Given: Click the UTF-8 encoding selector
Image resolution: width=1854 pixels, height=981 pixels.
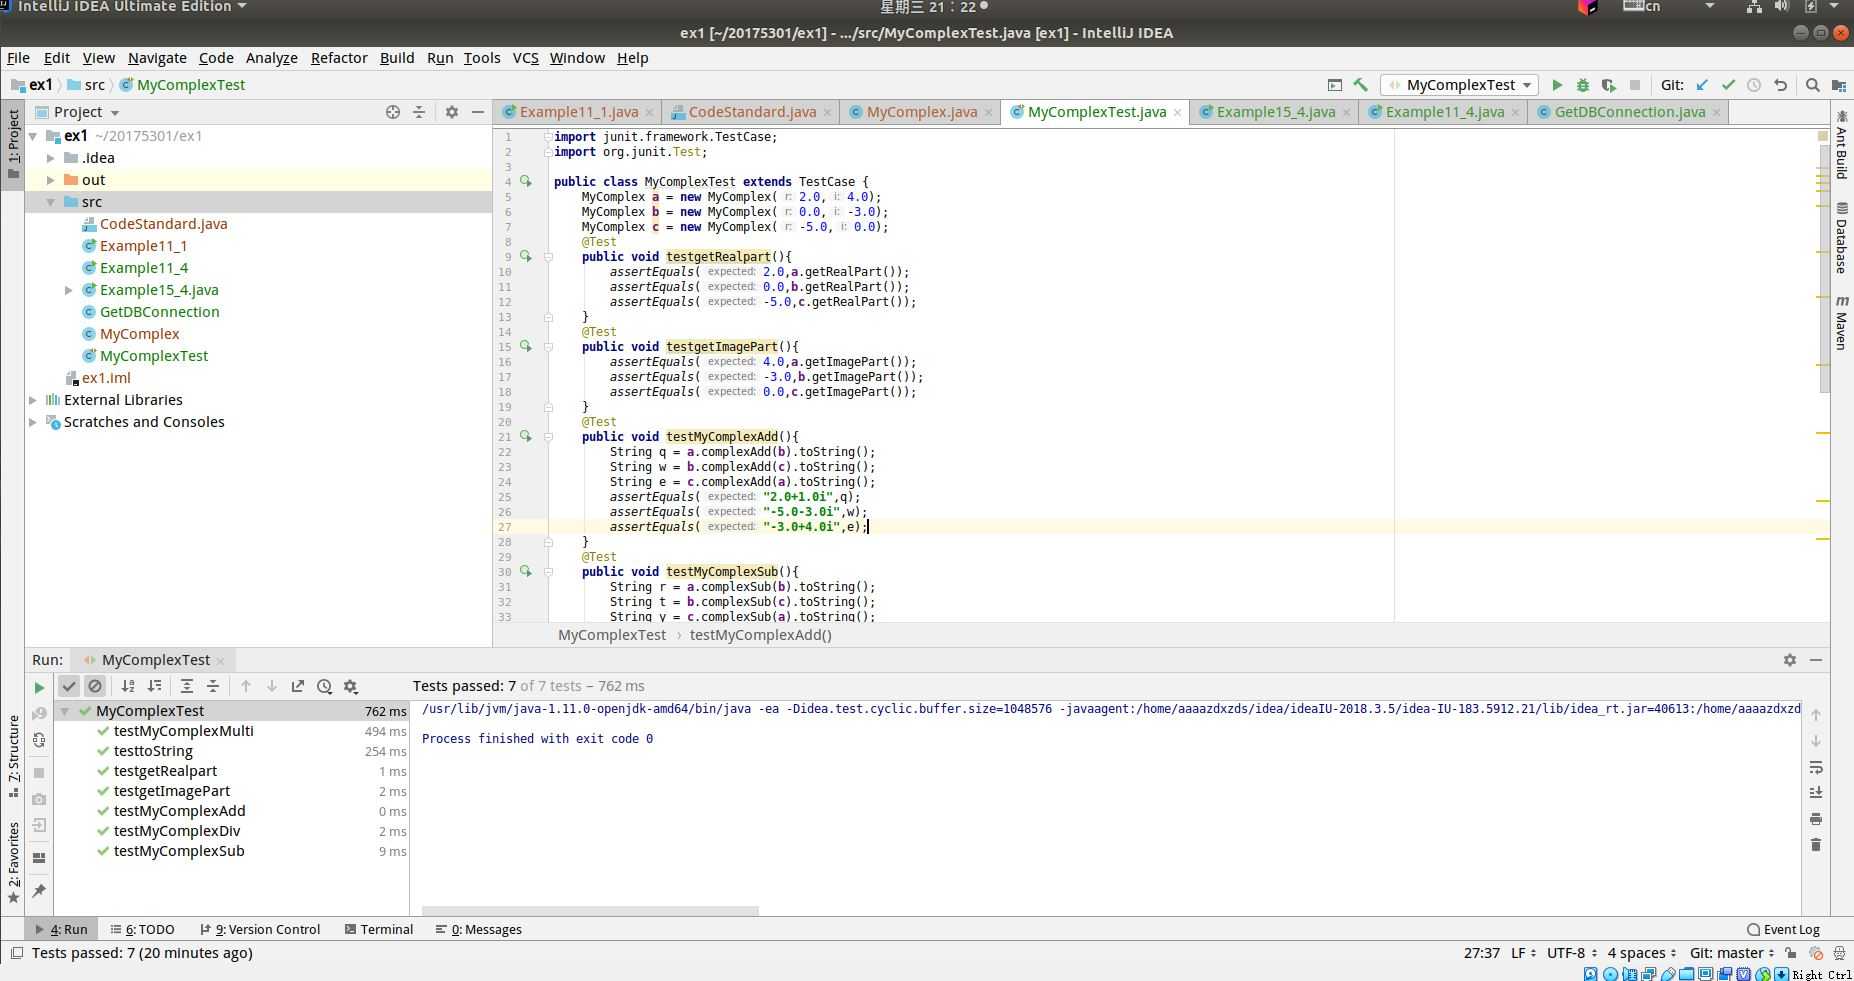Looking at the screenshot, I should tap(1572, 953).
